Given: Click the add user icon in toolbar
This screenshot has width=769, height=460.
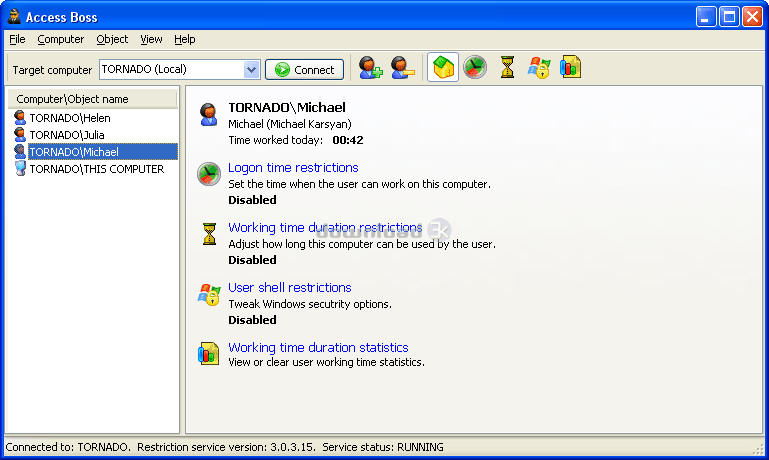Looking at the screenshot, I should 370,68.
